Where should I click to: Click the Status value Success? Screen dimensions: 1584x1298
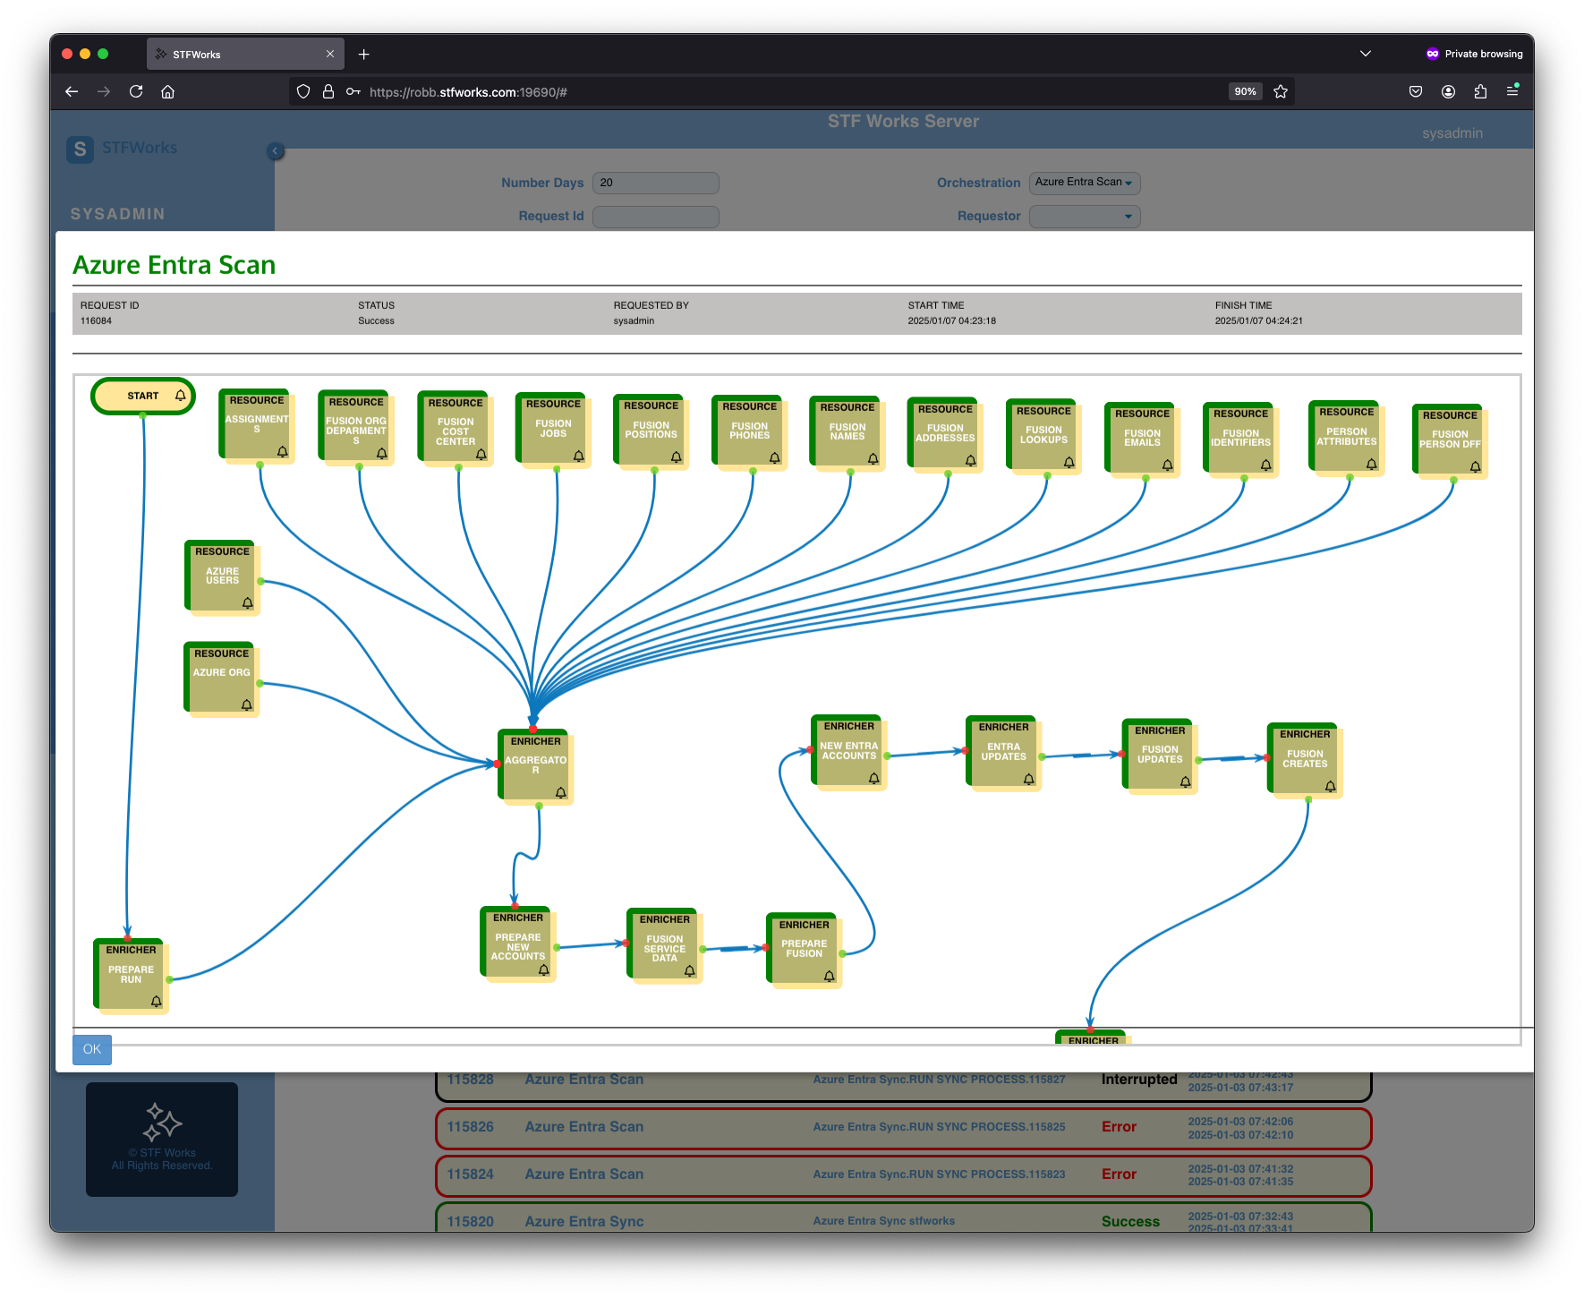coord(376,321)
